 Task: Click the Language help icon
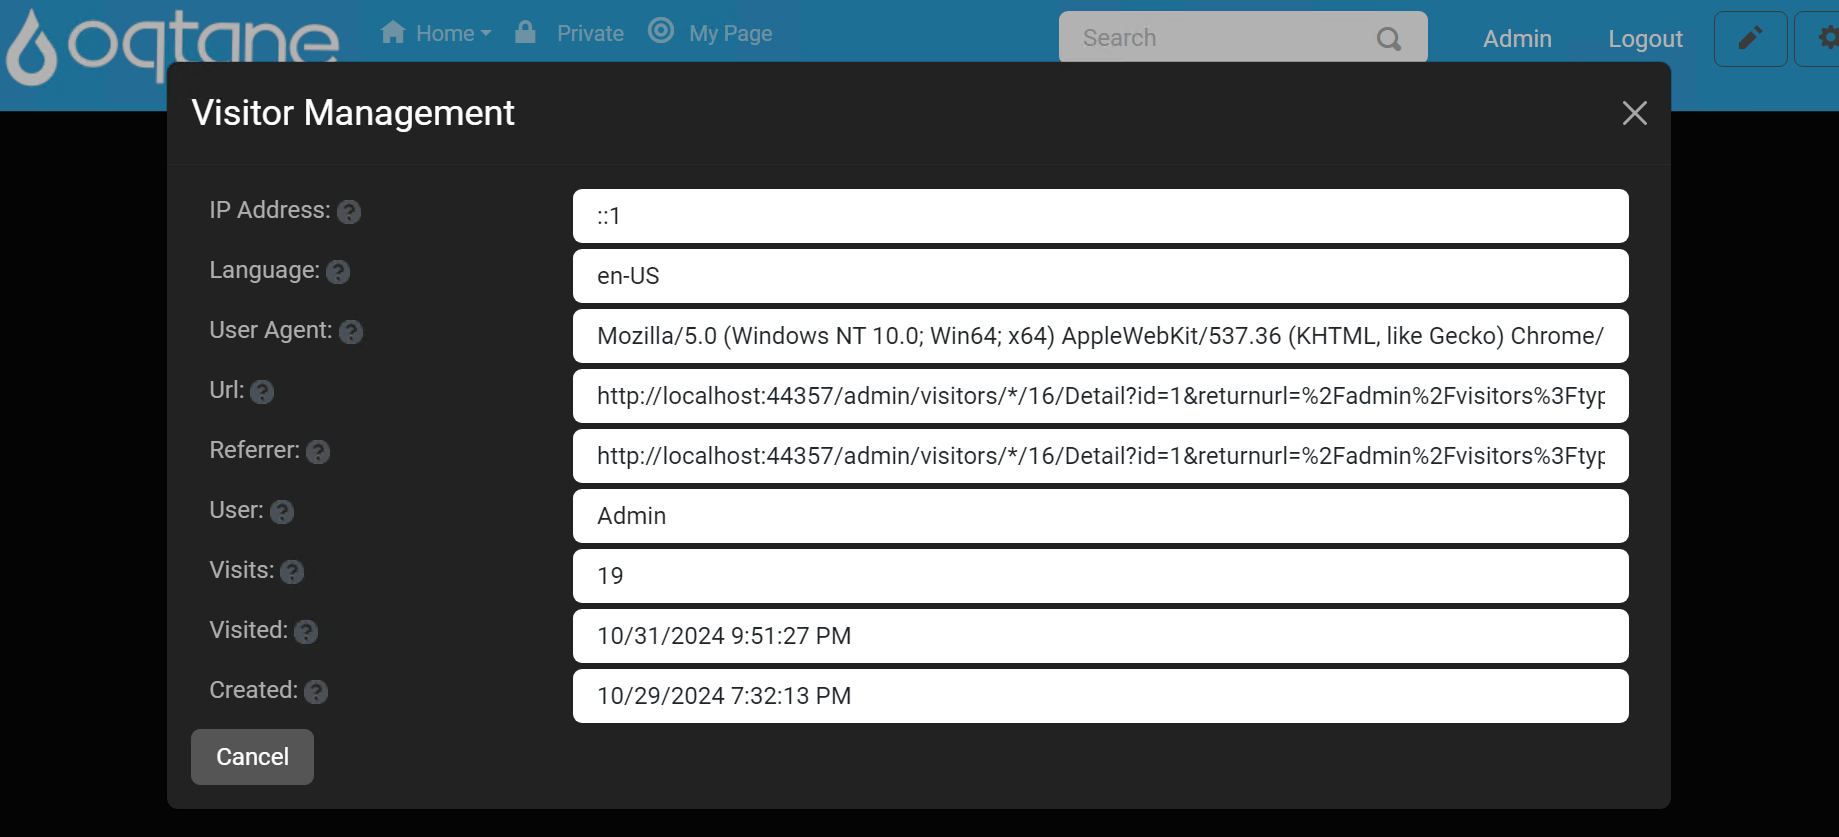coord(338,272)
